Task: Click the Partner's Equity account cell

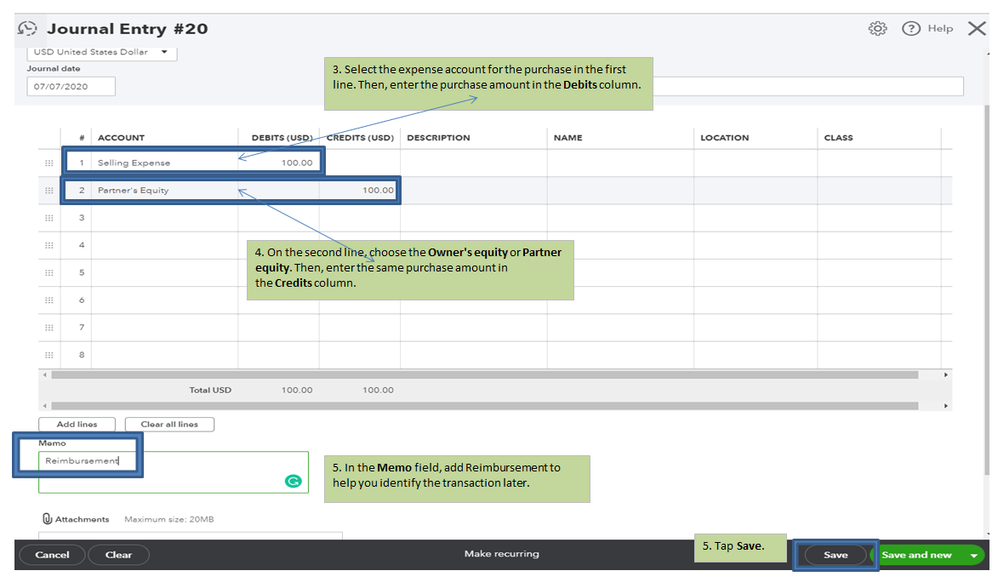Action: tap(165, 190)
